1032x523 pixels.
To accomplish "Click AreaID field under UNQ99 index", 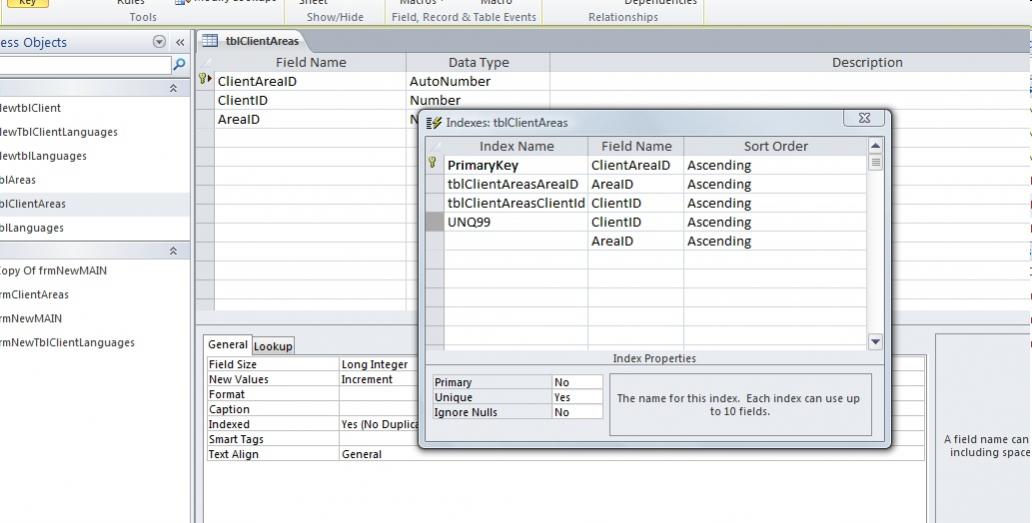I will 636,241.
